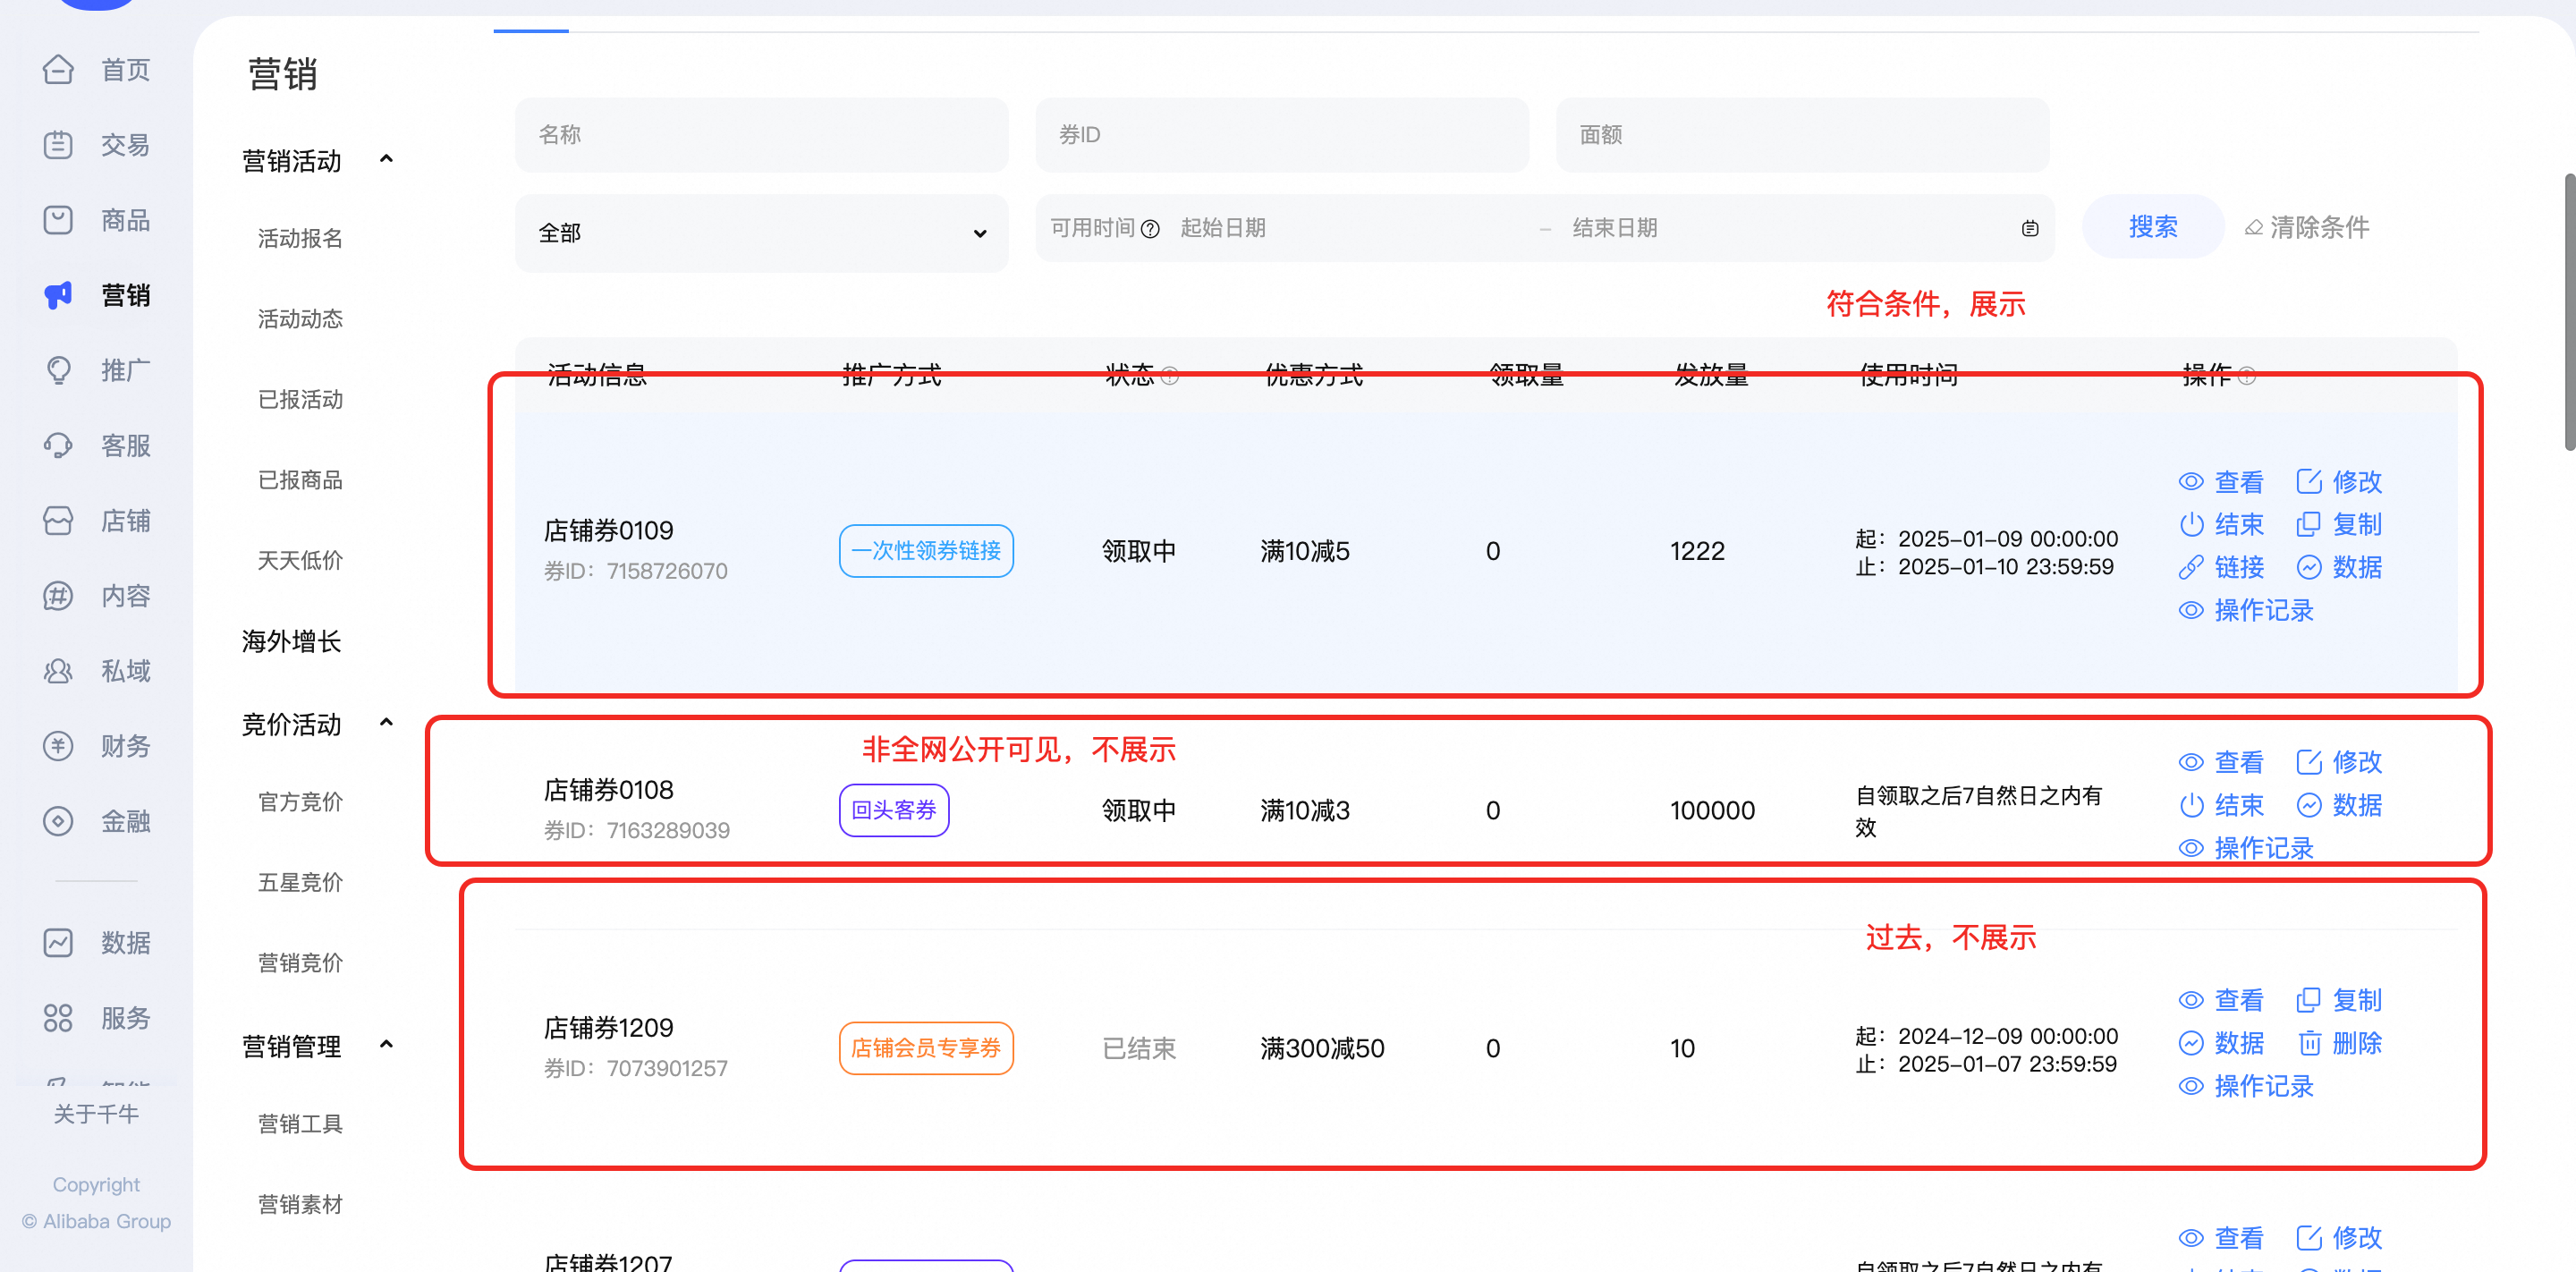Click 删除 trash for 店铺券1209
Screen dimensions: 2576x1272
pyautogui.click(x=2338, y=1044)
